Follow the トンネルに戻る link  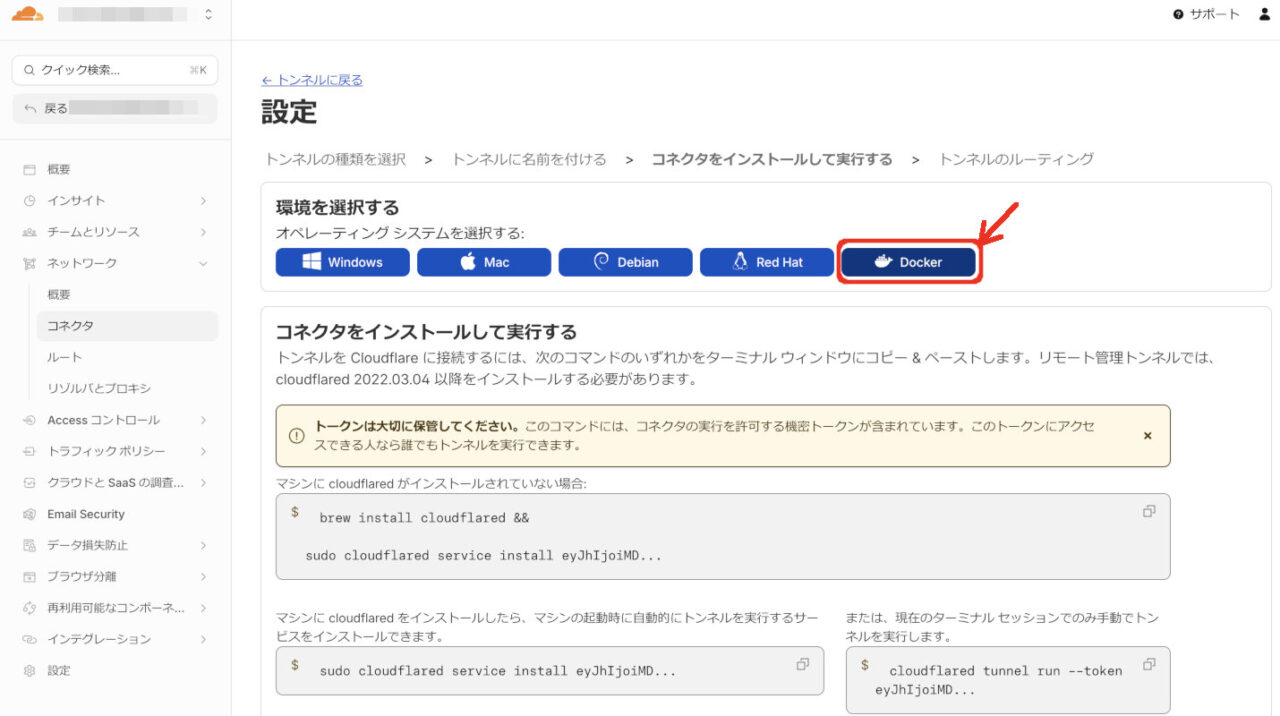point(312,80)
